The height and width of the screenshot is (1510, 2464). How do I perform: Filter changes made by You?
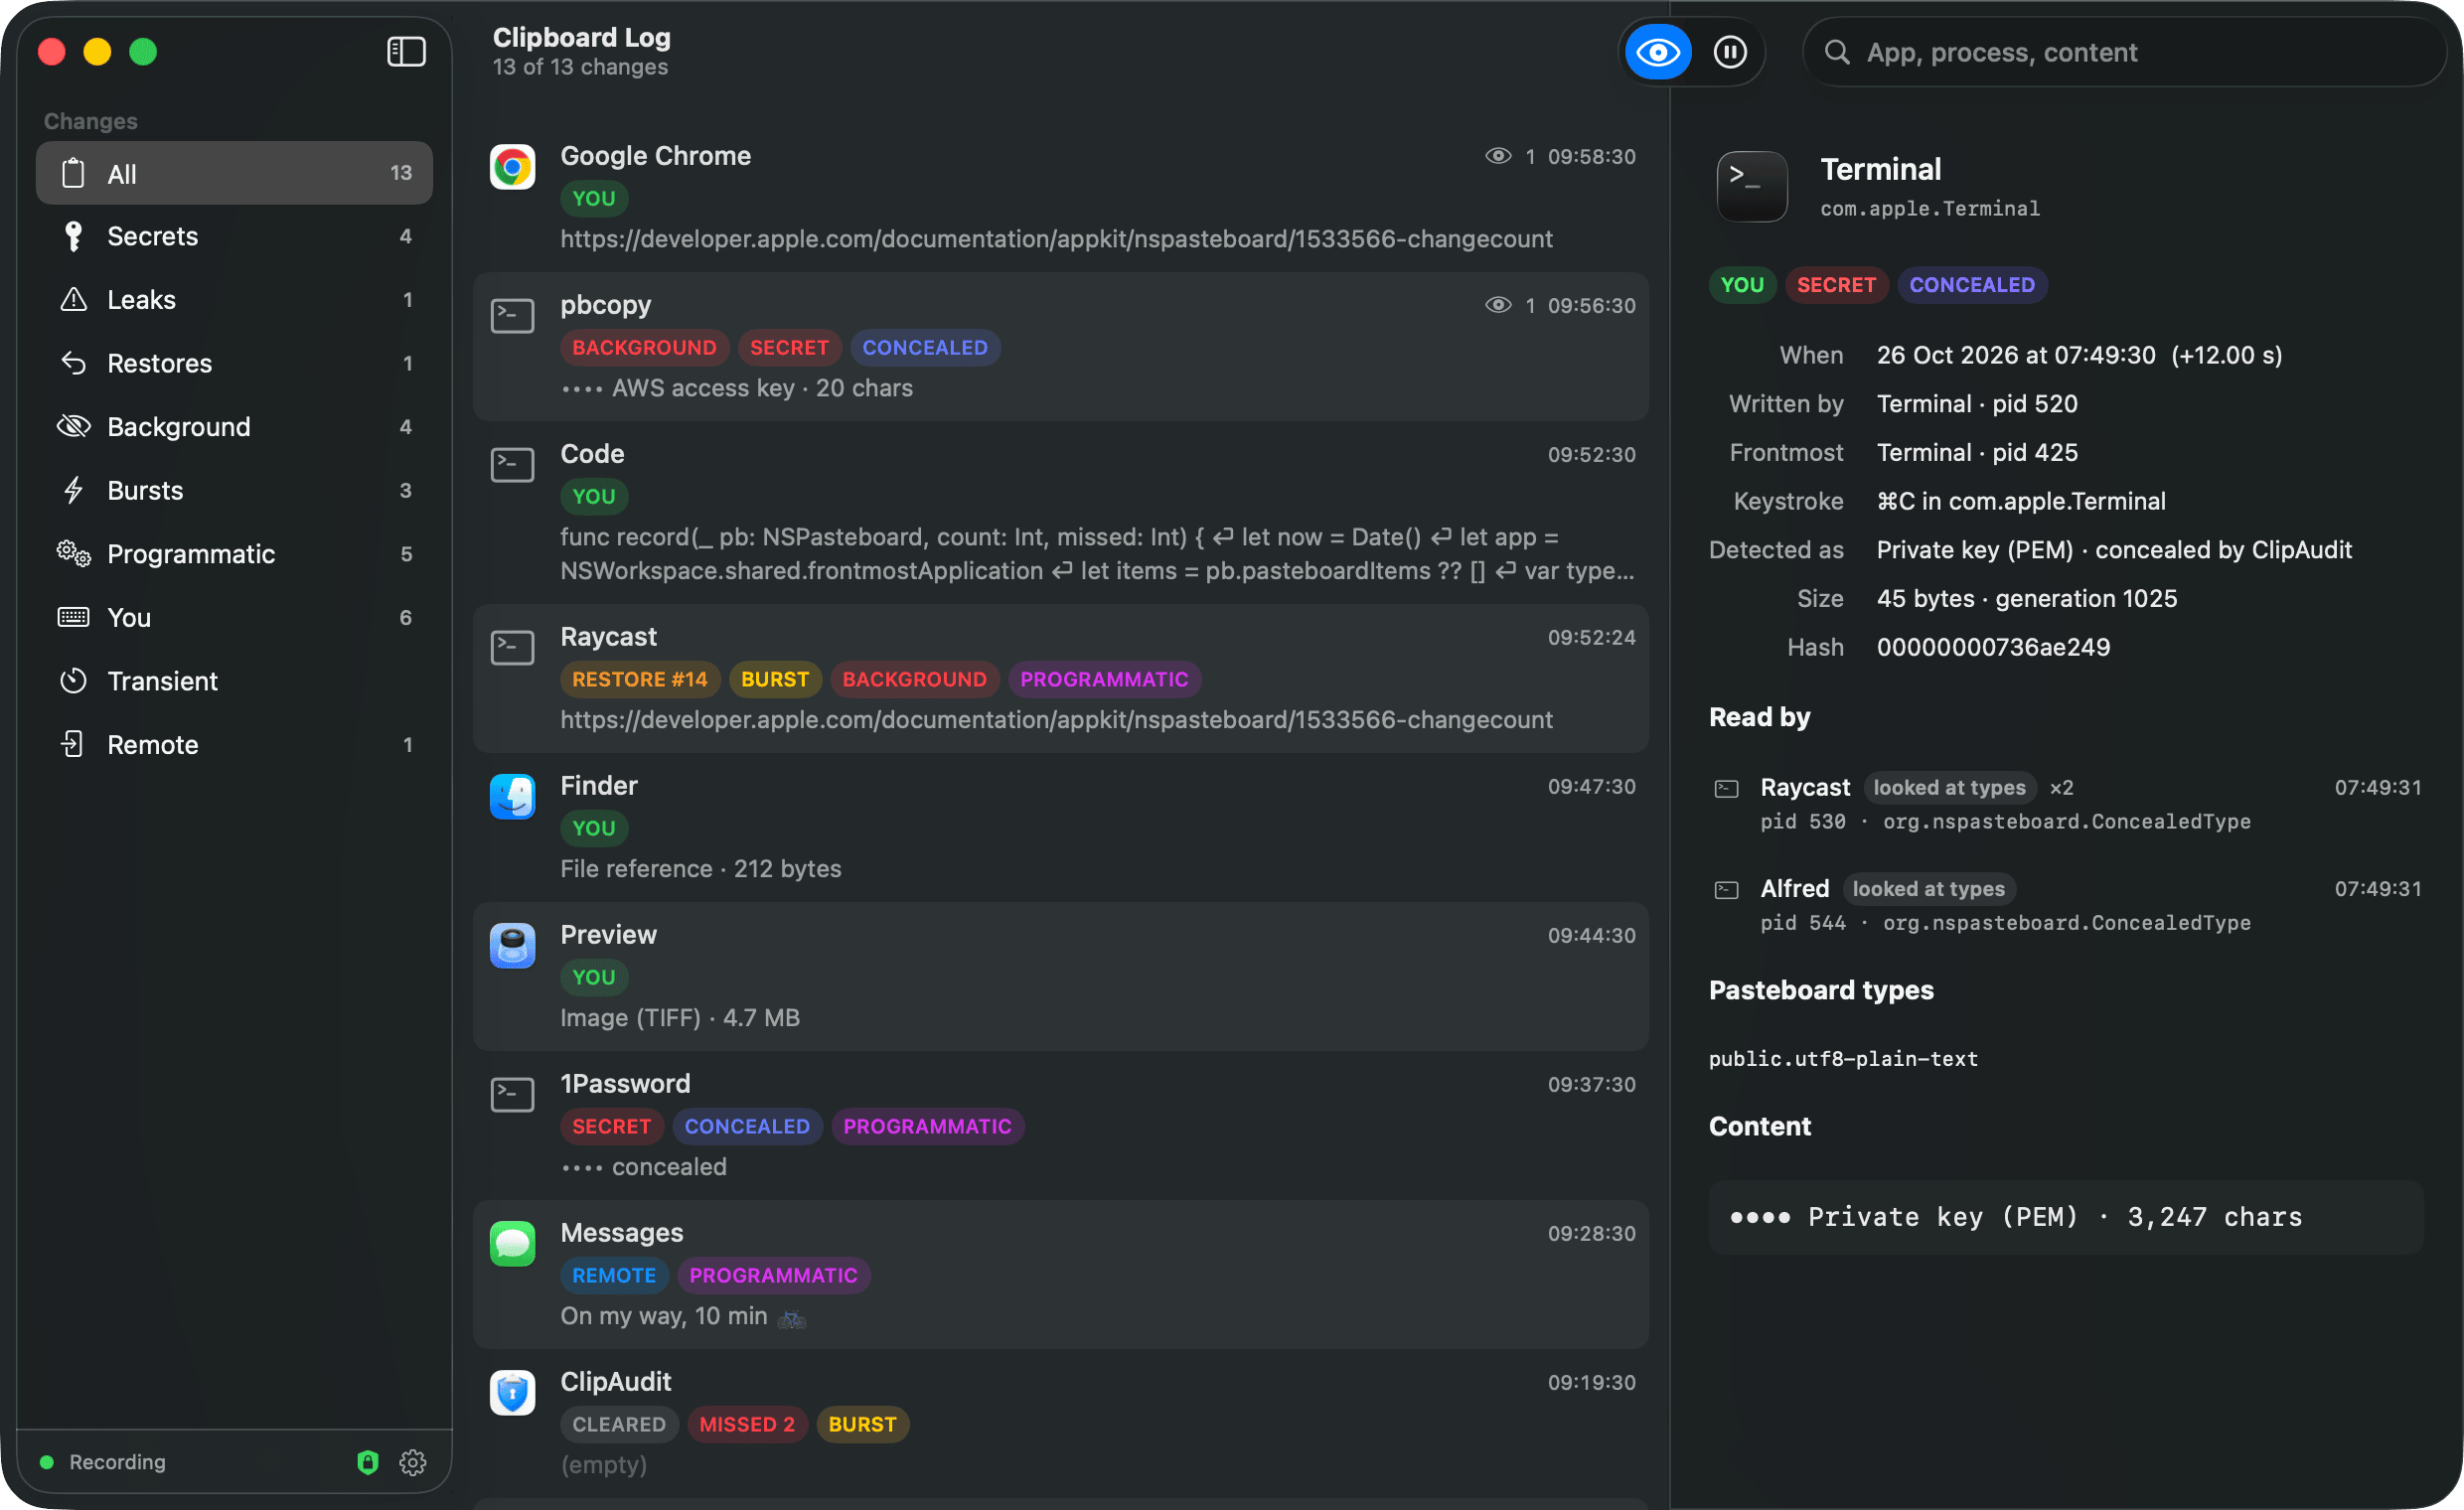234,617
